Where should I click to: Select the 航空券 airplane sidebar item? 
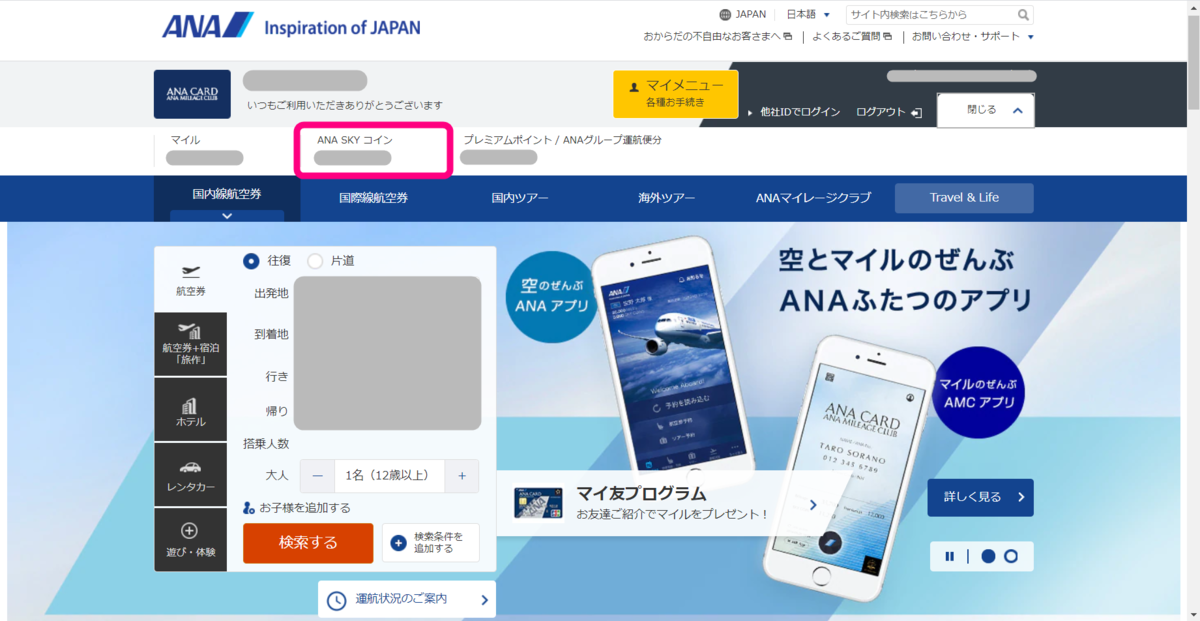pos(190,279)
